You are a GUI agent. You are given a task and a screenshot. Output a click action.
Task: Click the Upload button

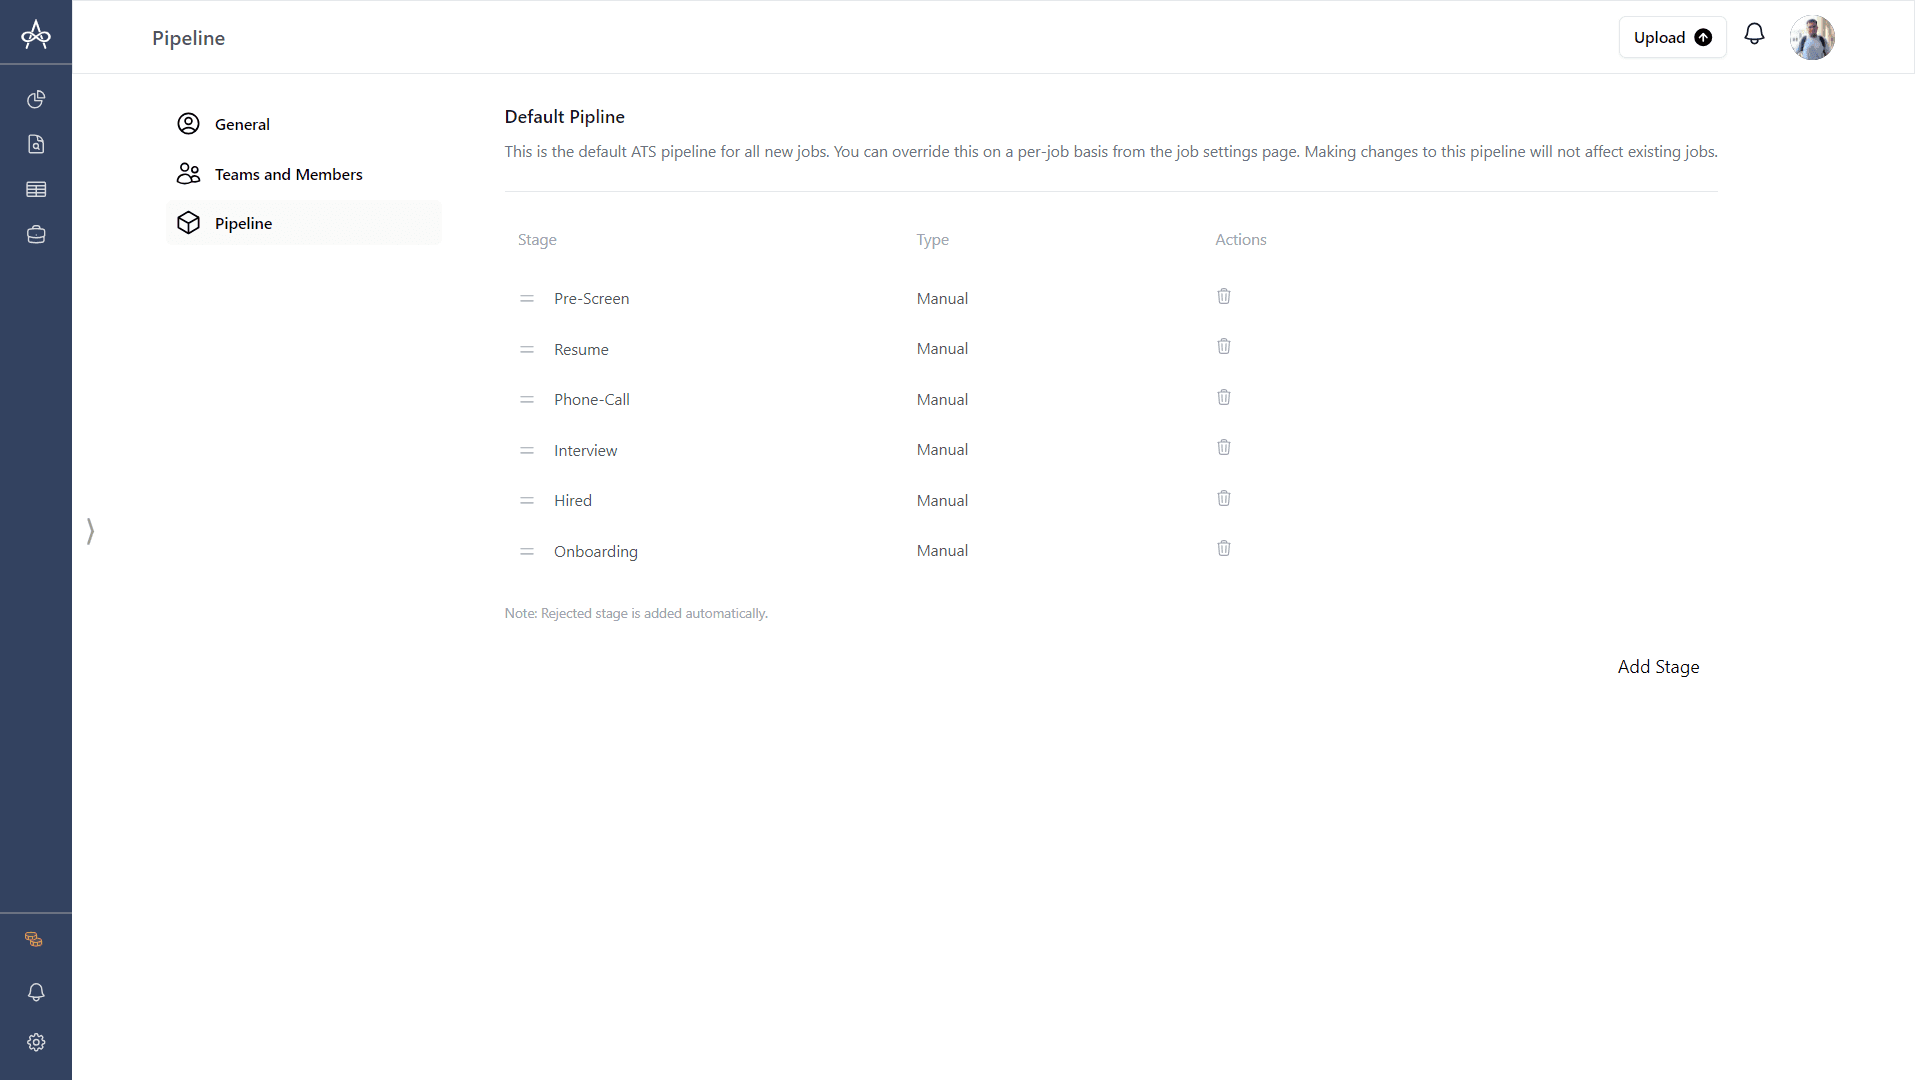tap(1672, 37)
